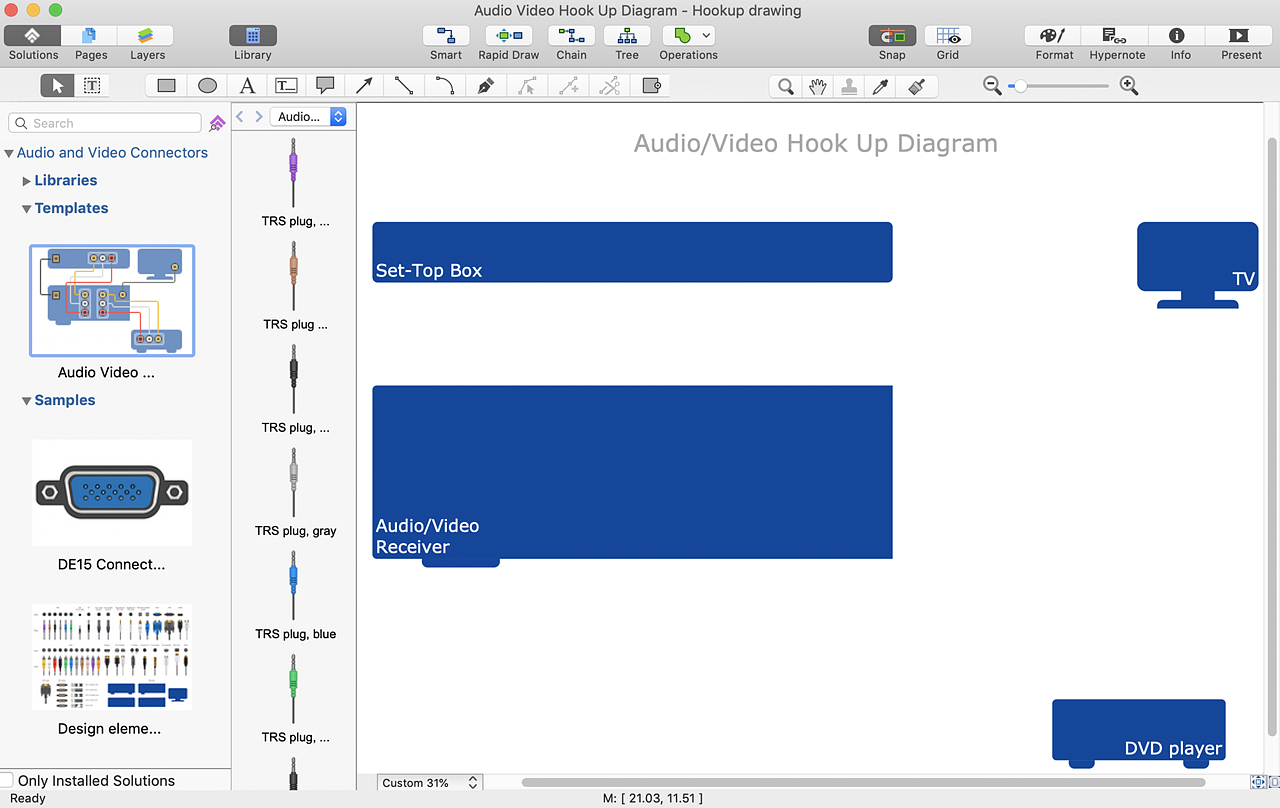Activate Rapid Draw mode
The width and height of the screenshot is (1280, 808).
508,36
